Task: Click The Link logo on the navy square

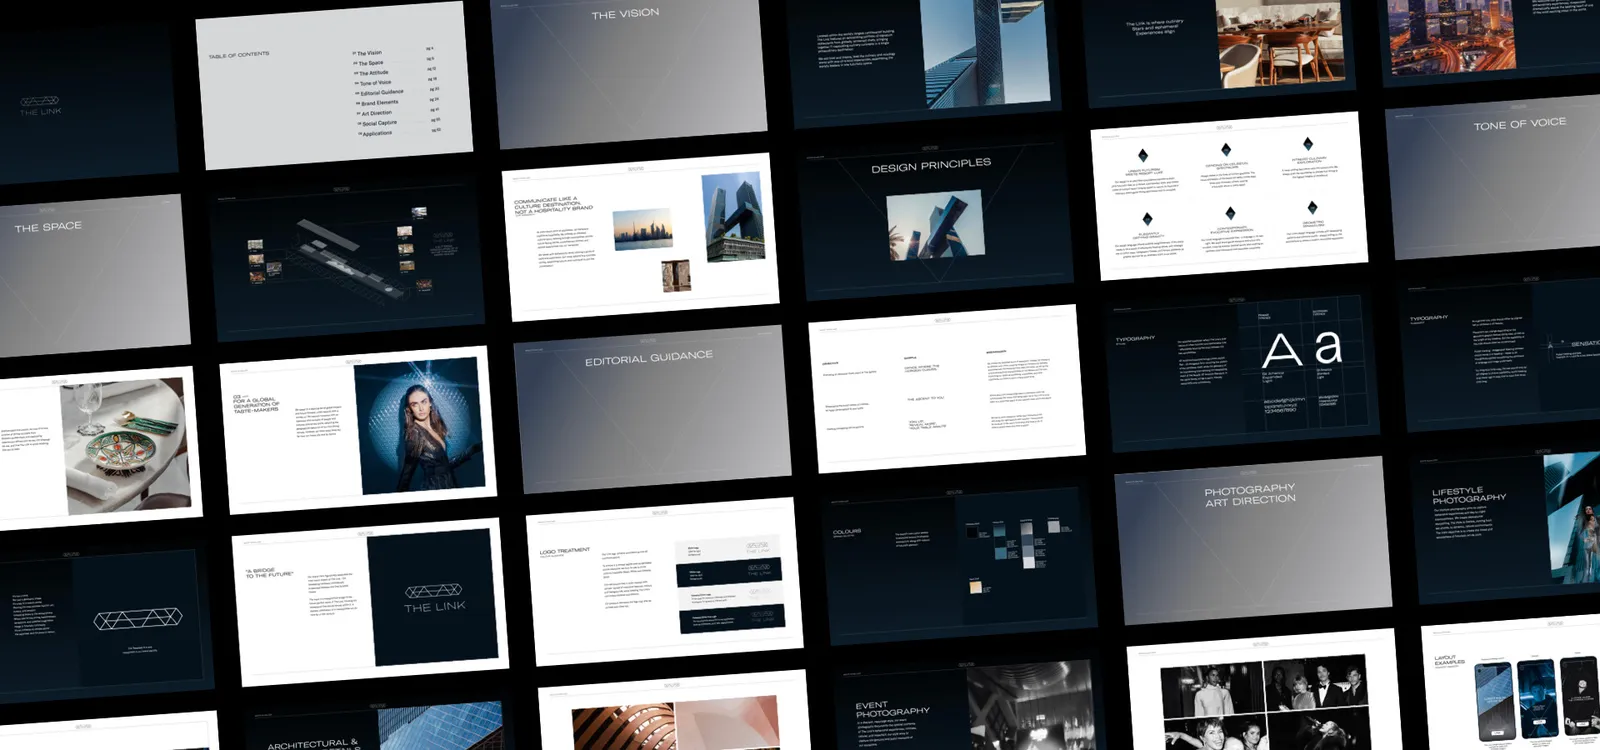Action: tap(435, 598)
